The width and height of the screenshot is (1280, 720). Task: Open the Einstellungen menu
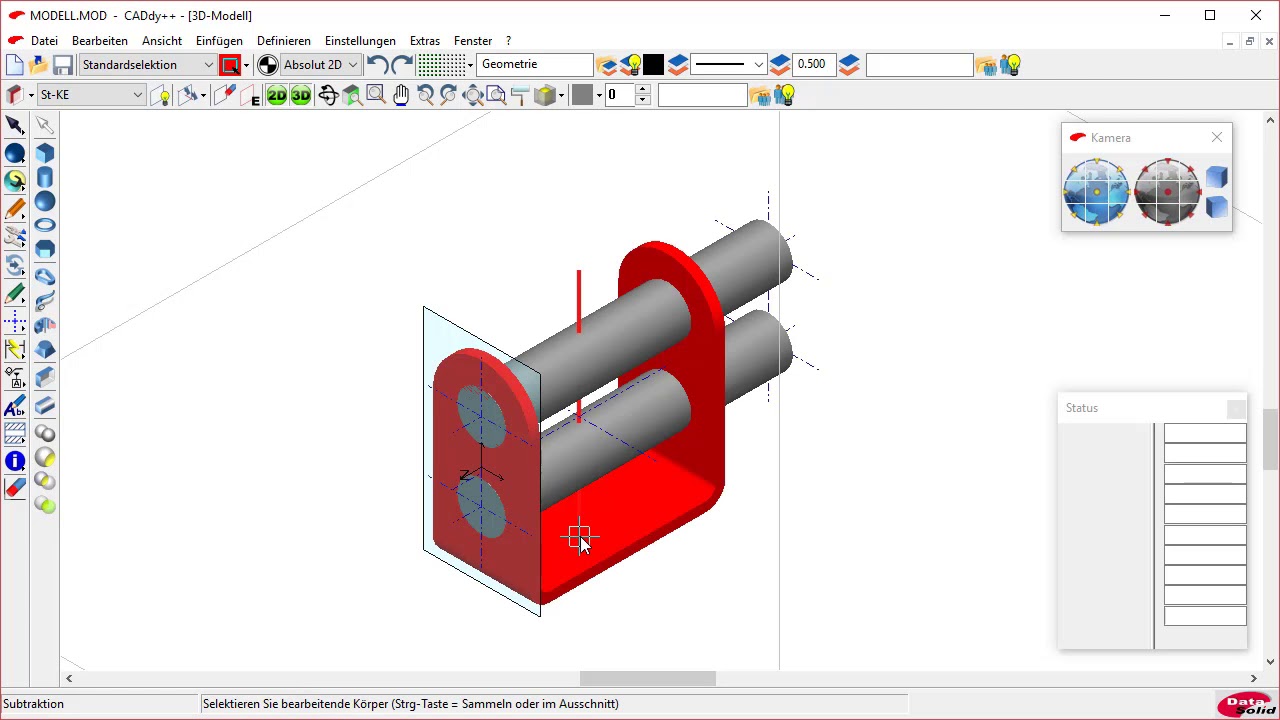pos(360,41)
